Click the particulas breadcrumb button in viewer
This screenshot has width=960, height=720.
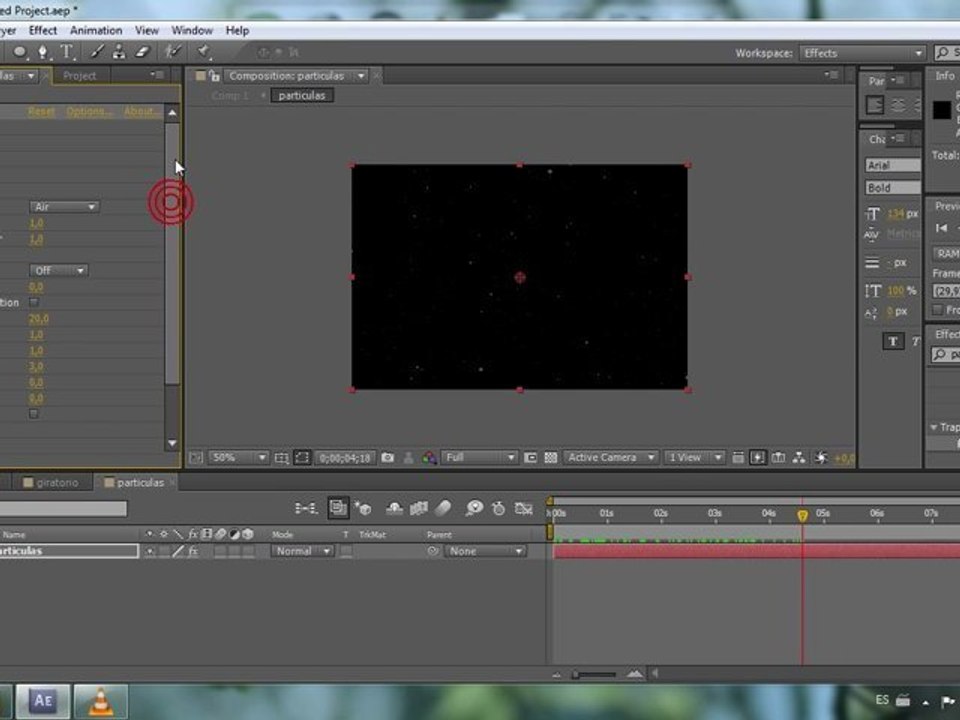tap(302, 96)
